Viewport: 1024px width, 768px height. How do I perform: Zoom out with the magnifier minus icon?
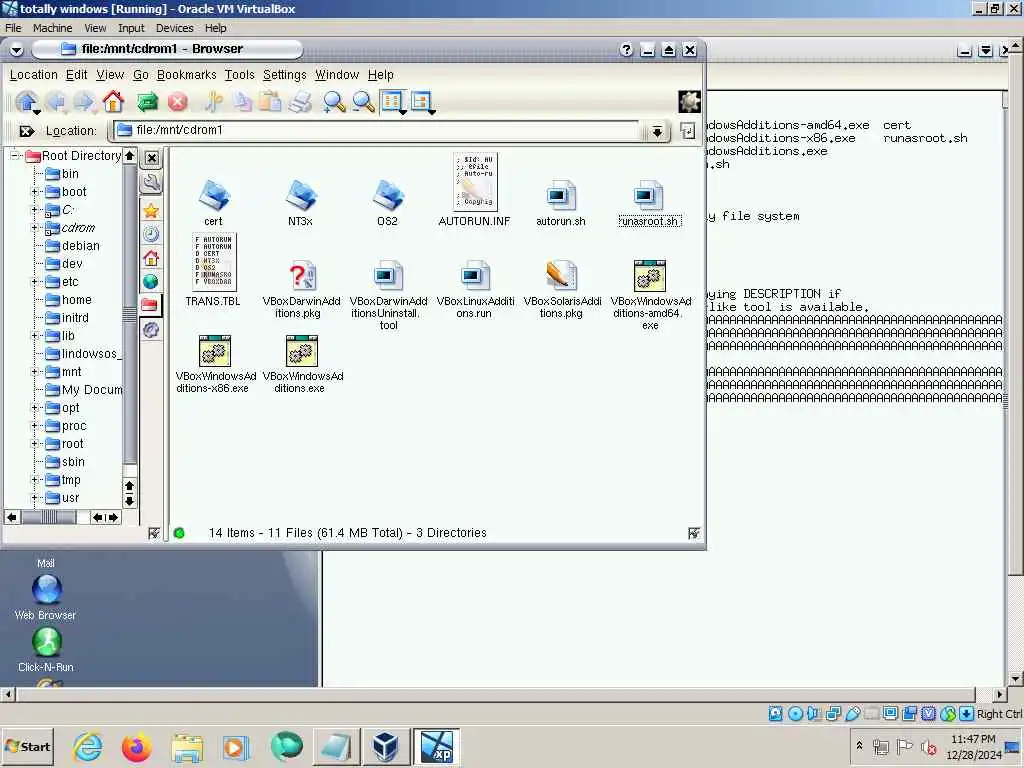coord(364,102)
